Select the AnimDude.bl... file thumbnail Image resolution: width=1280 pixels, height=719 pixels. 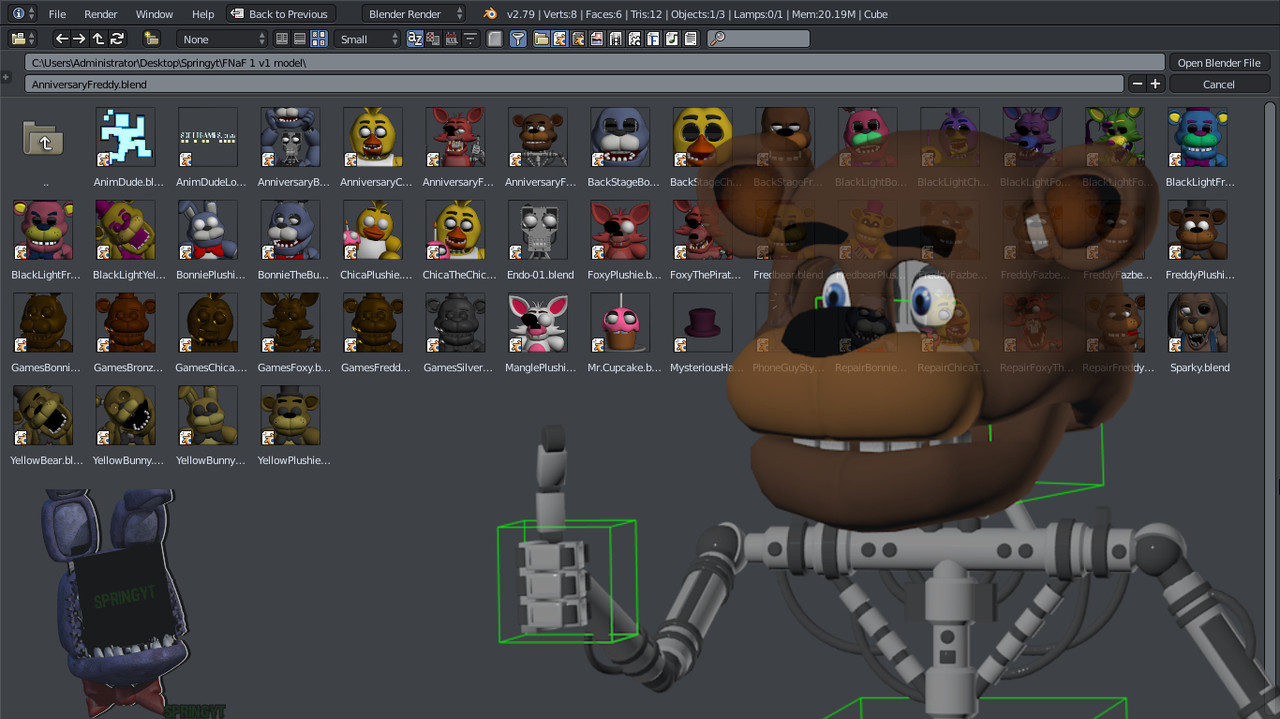[125, 137]
